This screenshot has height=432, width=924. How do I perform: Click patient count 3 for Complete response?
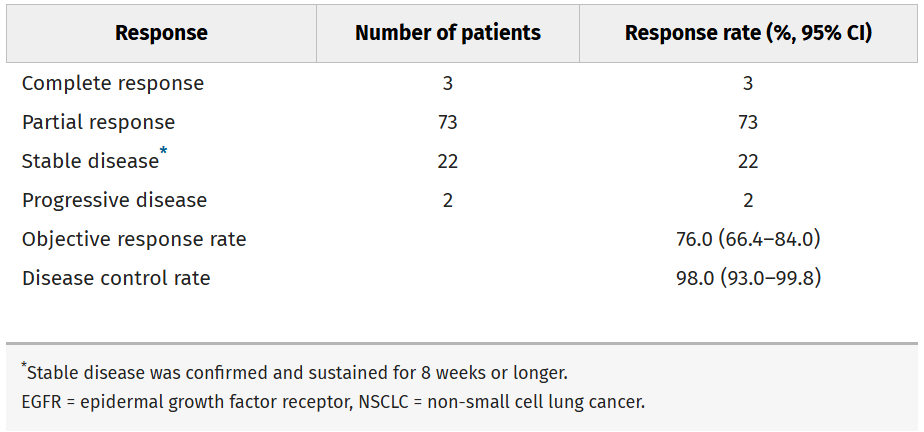coord(447,84)
